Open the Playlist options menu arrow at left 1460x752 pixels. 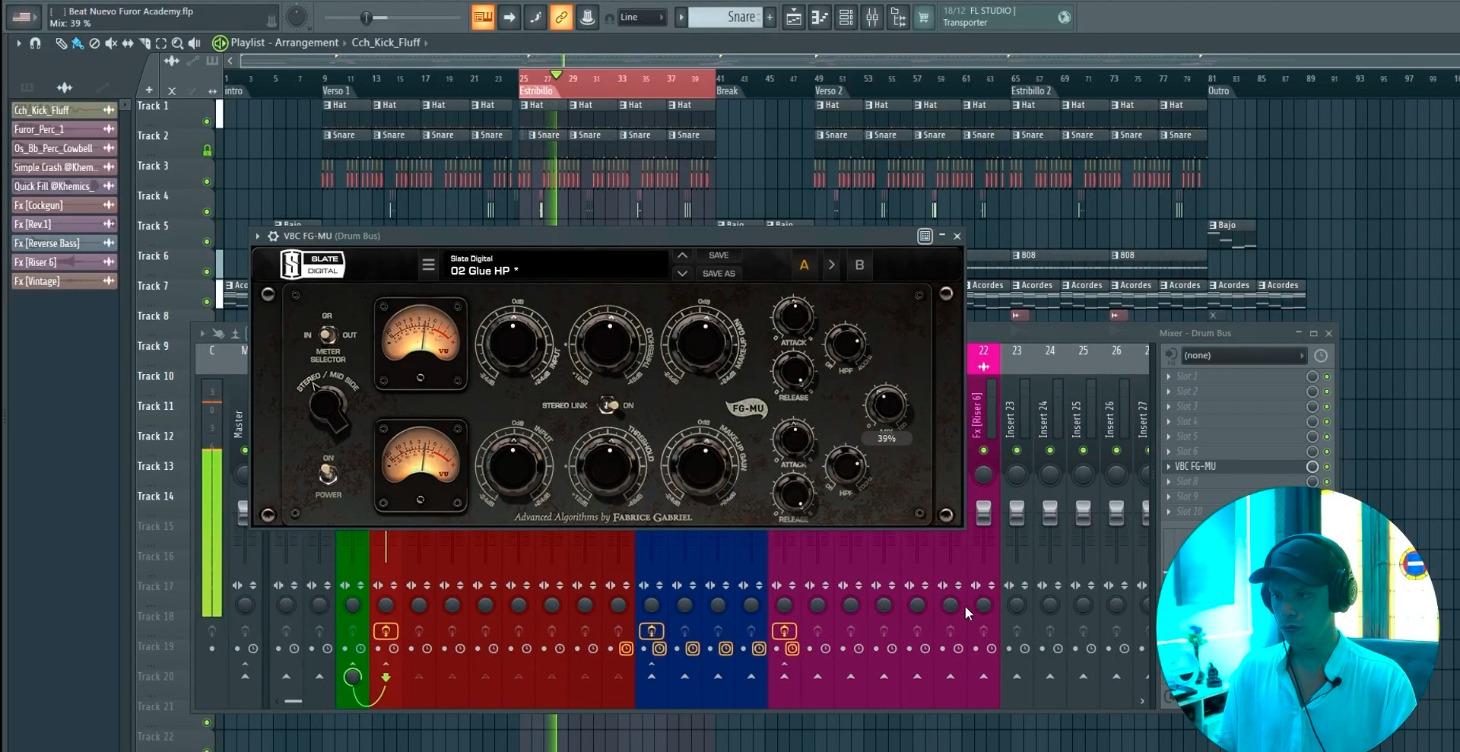[x=18, y=43]
